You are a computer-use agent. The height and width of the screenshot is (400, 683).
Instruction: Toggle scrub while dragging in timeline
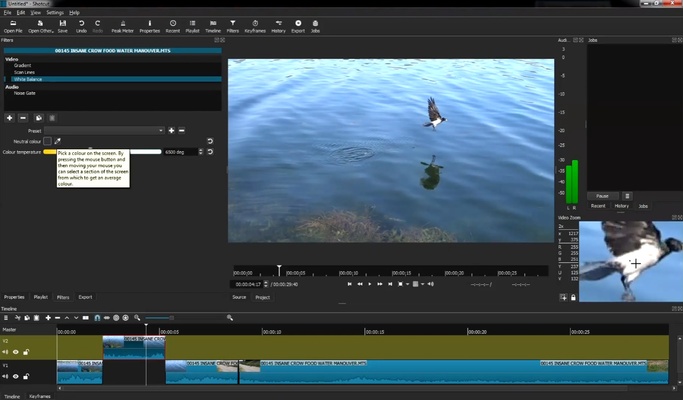coord(107,318)
